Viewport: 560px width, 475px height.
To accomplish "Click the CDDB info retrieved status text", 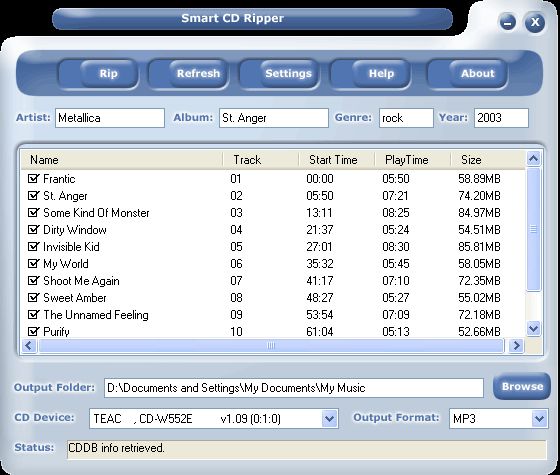I will pyautogui.click(x=116, y=448).
